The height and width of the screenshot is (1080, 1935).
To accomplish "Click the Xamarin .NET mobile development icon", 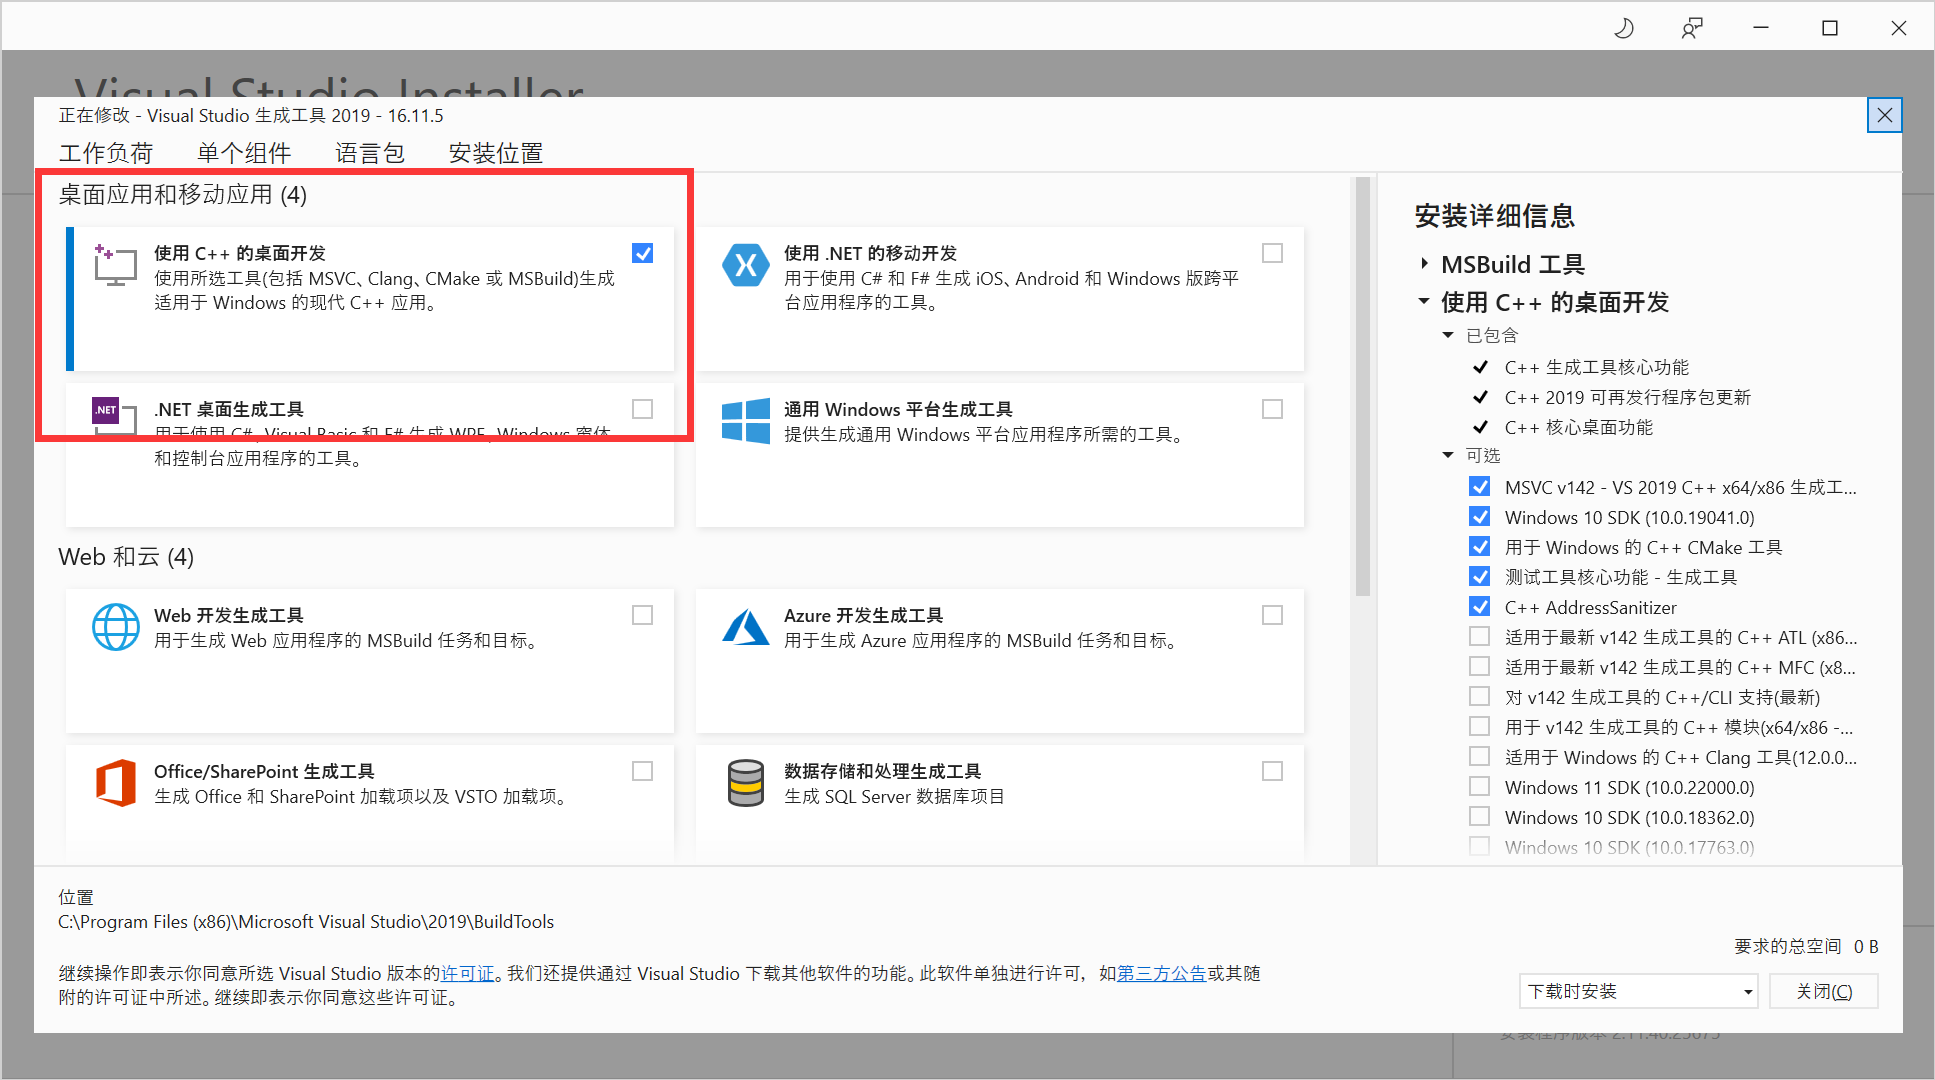I will [x=746, y=266].
